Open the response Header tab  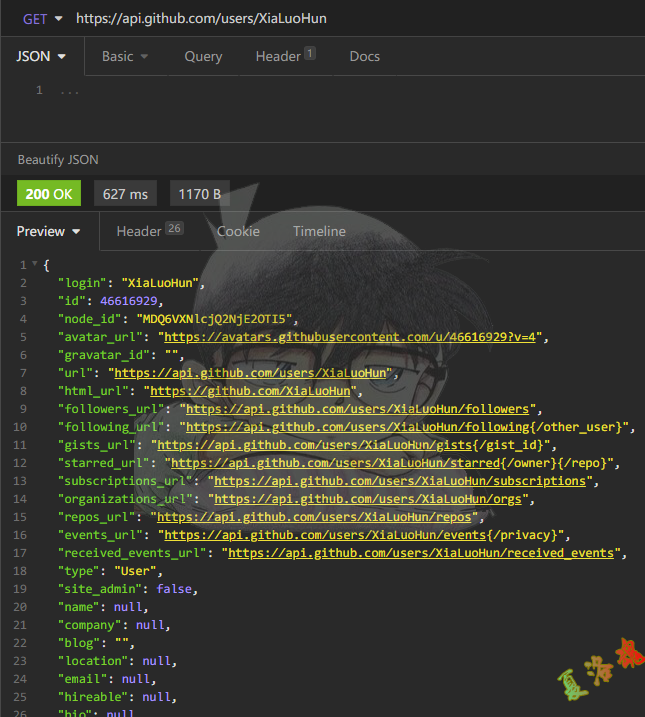click(x=149, y=231)
